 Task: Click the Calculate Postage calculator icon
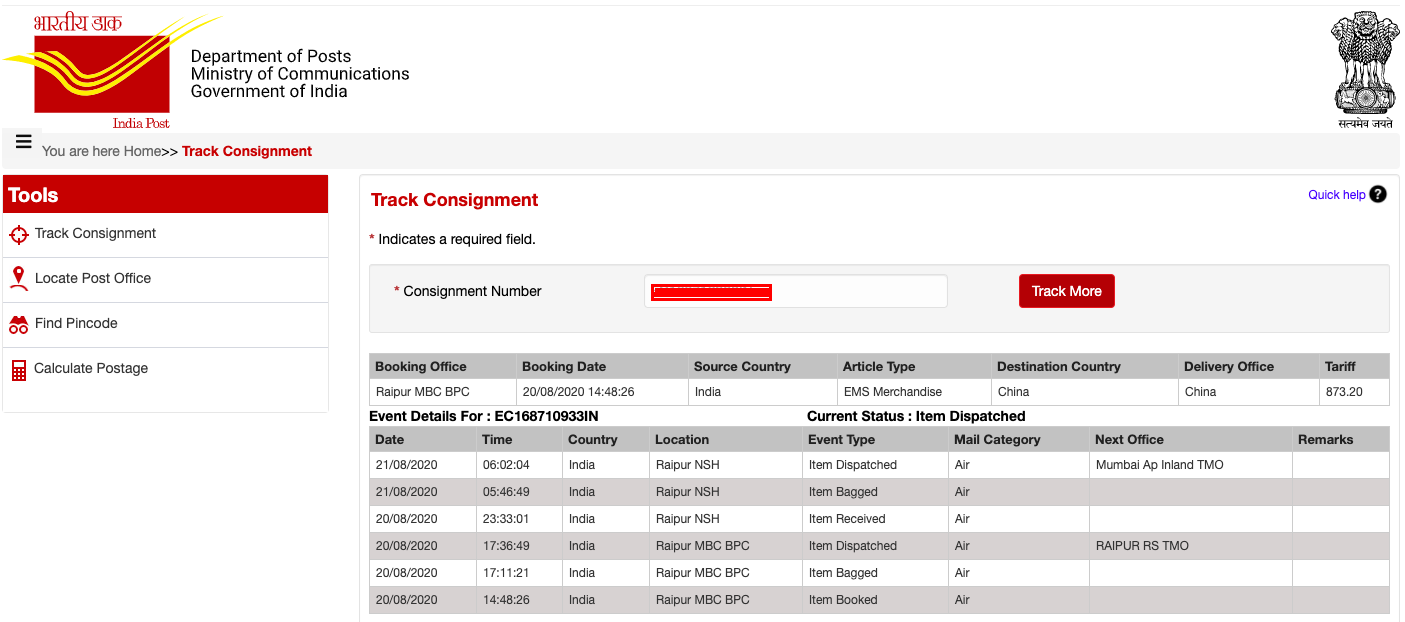tap(18, 369)
